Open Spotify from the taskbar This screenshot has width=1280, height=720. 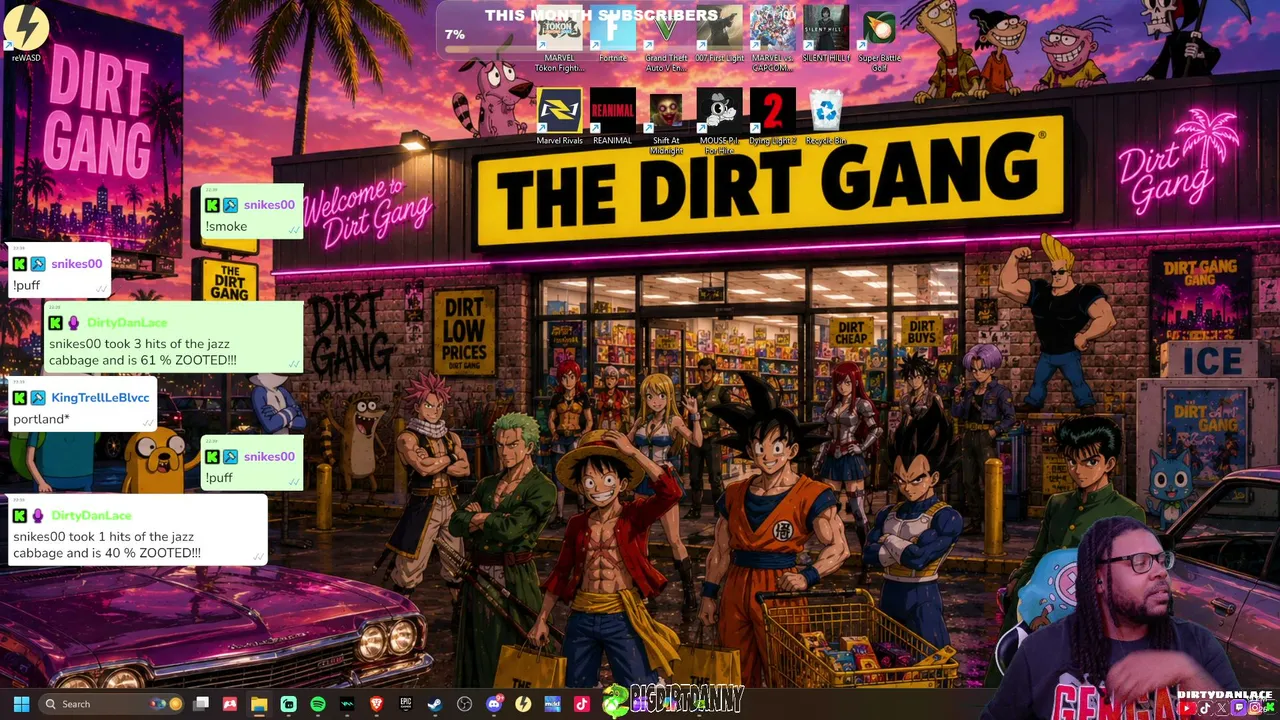(317, 704)
